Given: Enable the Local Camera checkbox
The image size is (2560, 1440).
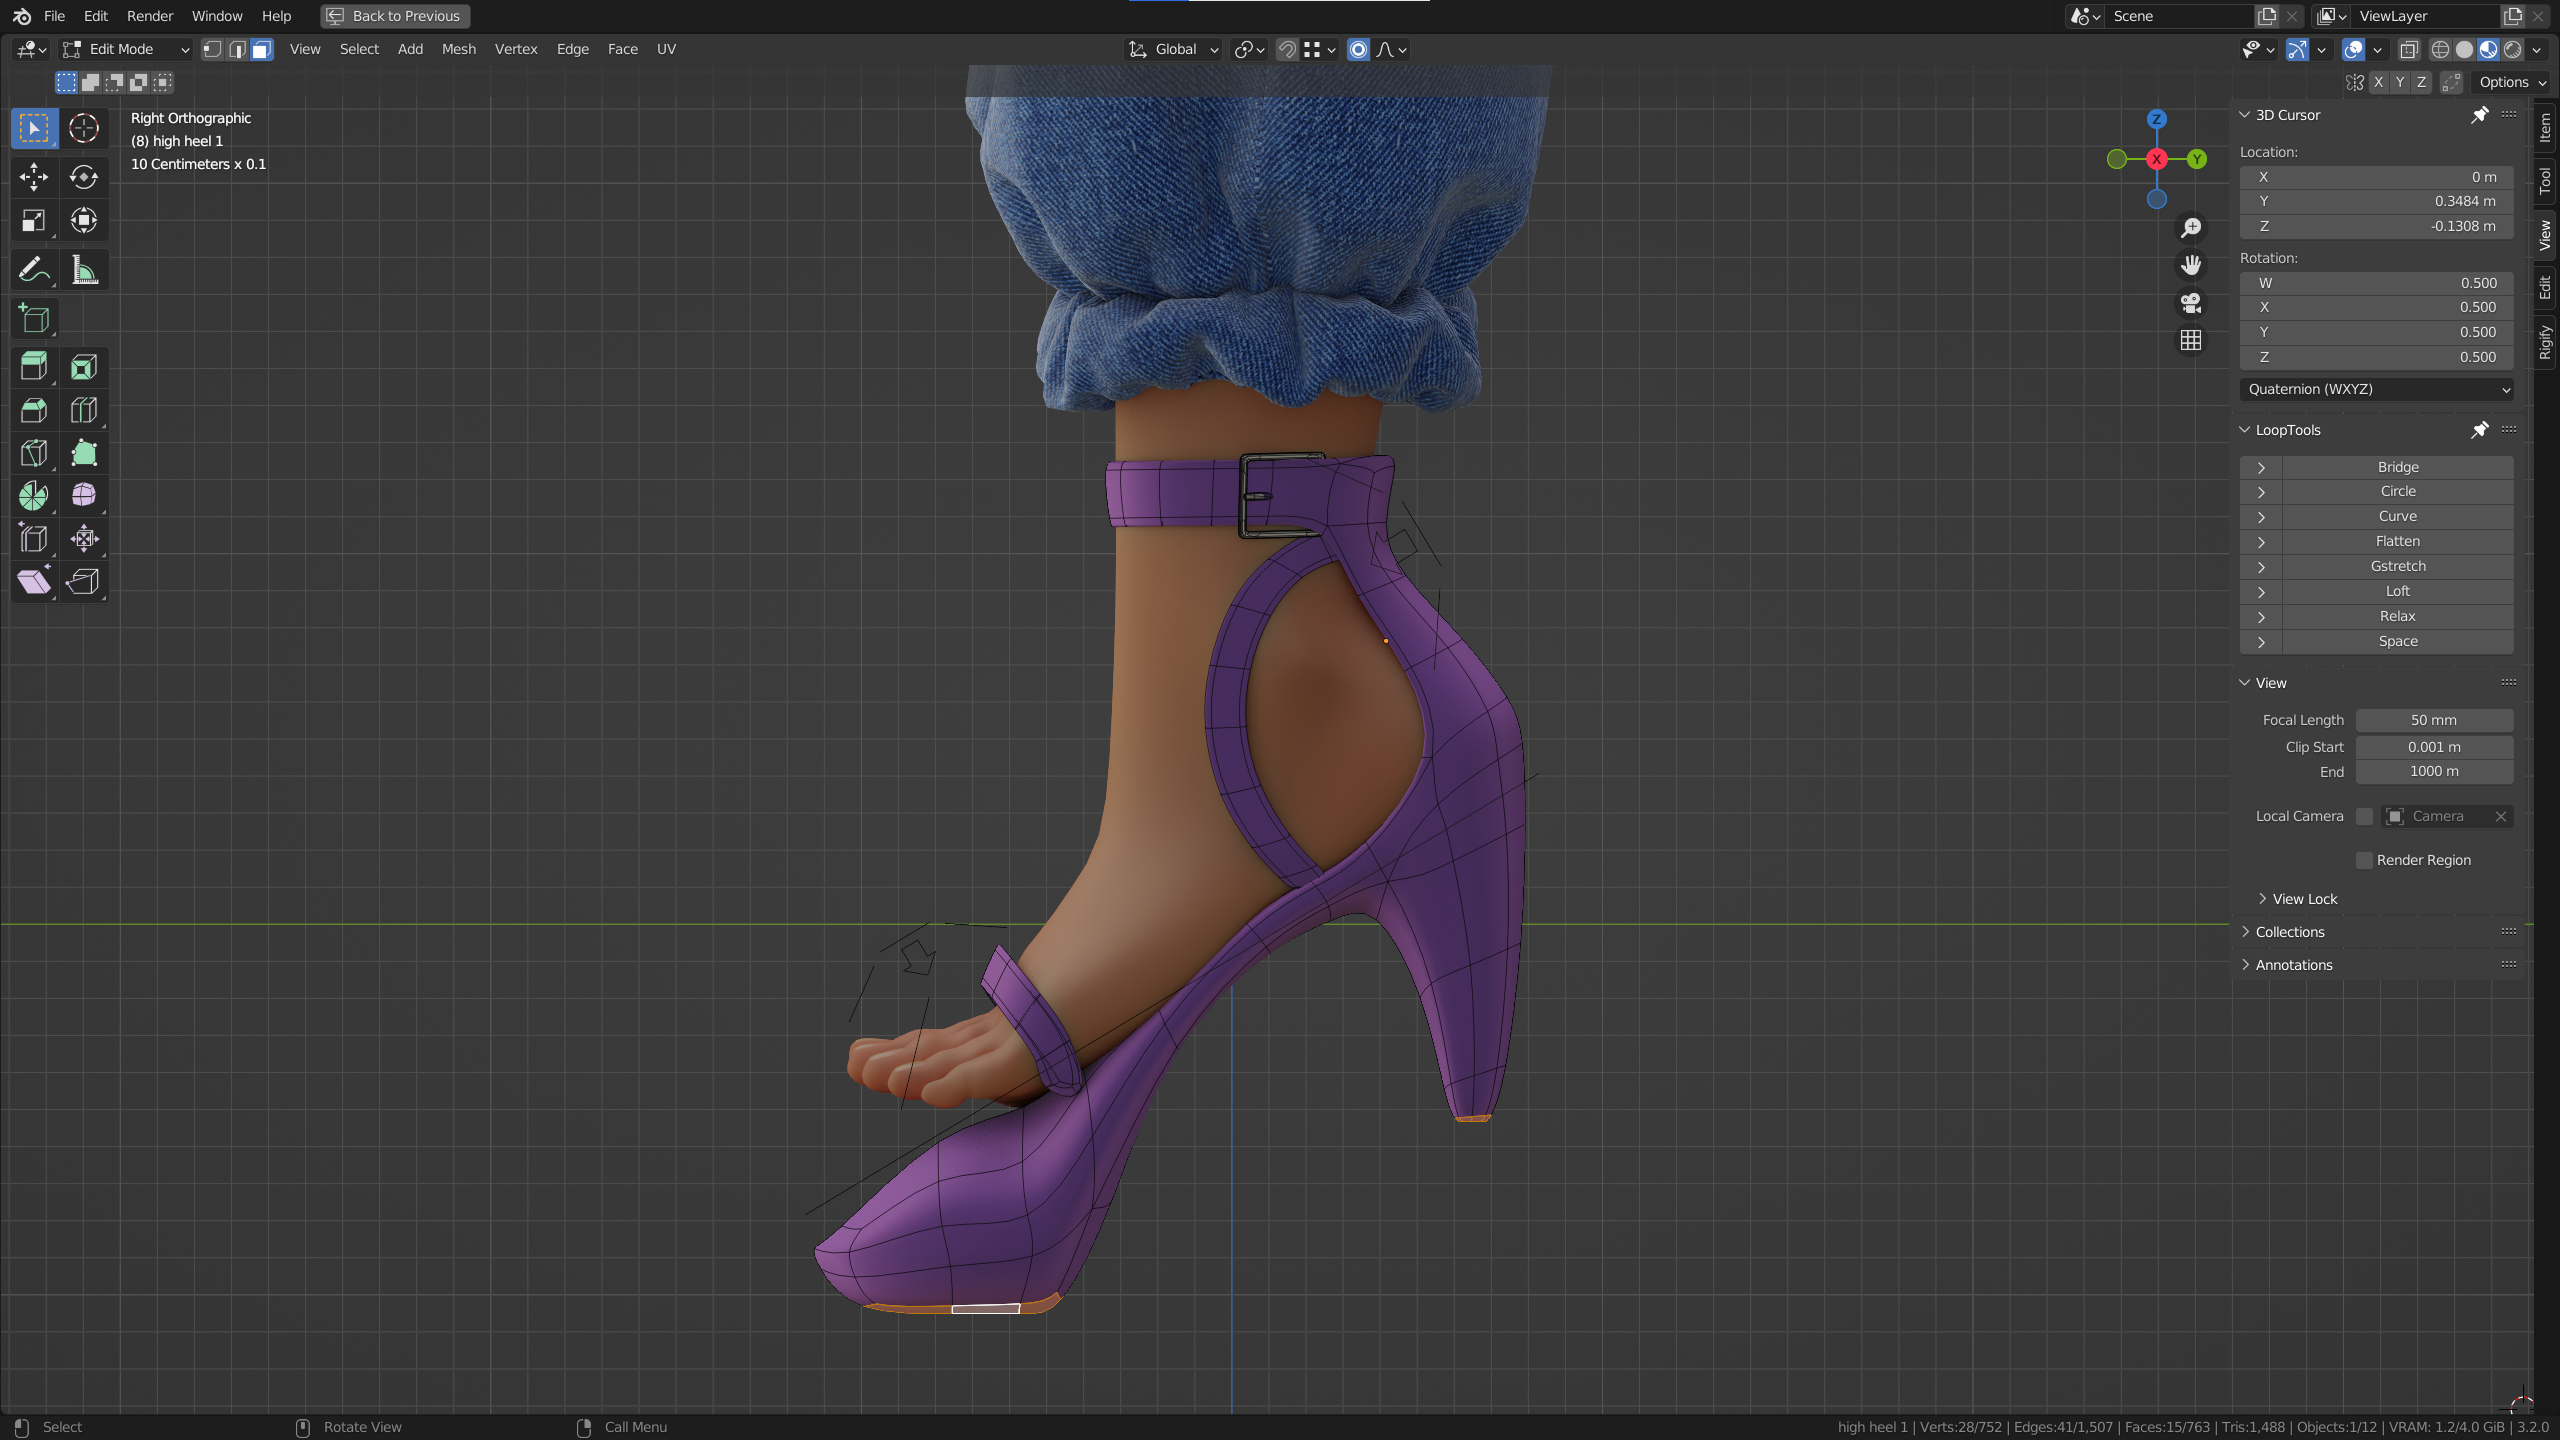Looking at the screenshot, I should click(x=2364, y=816).
